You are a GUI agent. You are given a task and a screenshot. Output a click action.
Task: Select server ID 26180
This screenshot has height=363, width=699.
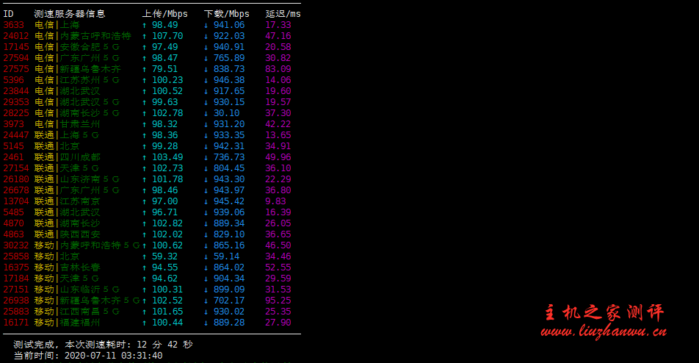16,179
